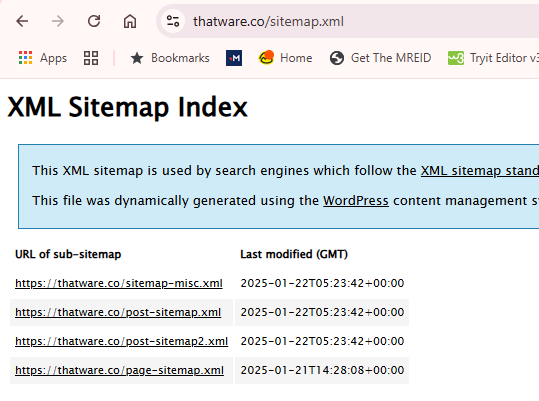Open the Tryit Editor bookmark
Screen dimensions: 539x401
coord(493,58)
